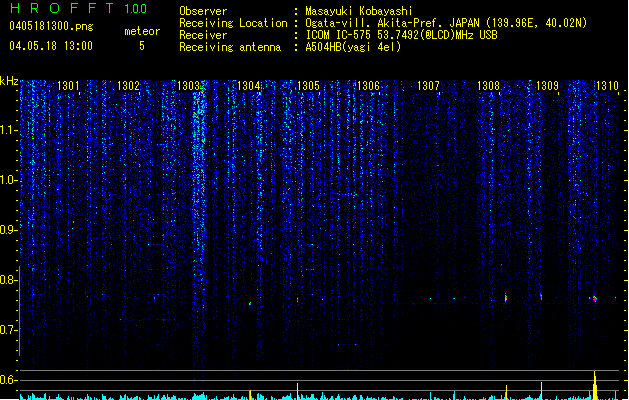Click the 0.6 kHz axis label

point(8,380)
